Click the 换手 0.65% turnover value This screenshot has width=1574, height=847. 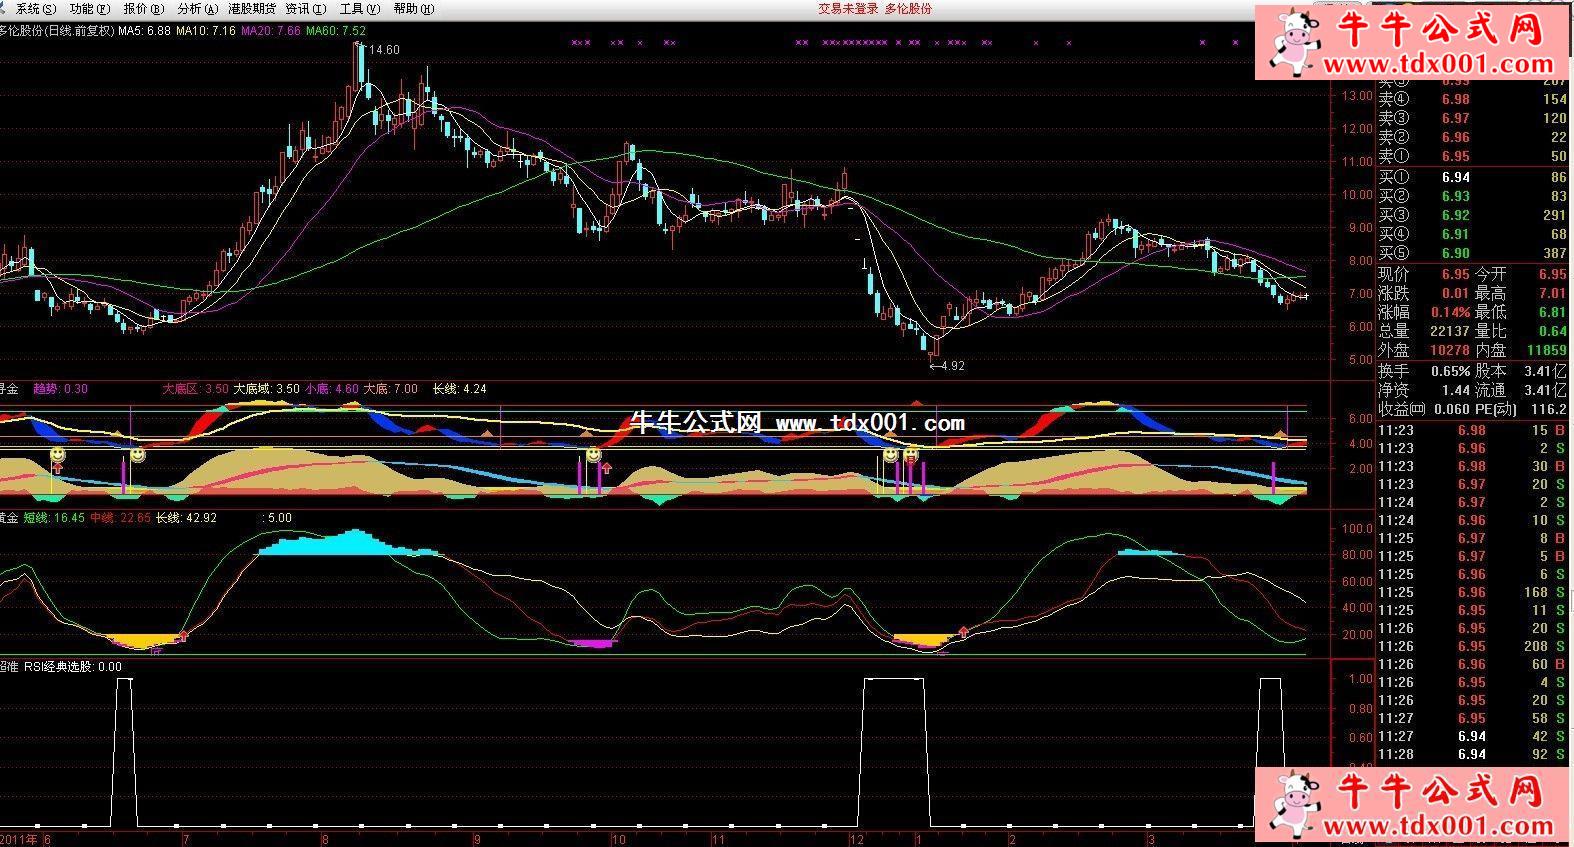point(1451,370)
